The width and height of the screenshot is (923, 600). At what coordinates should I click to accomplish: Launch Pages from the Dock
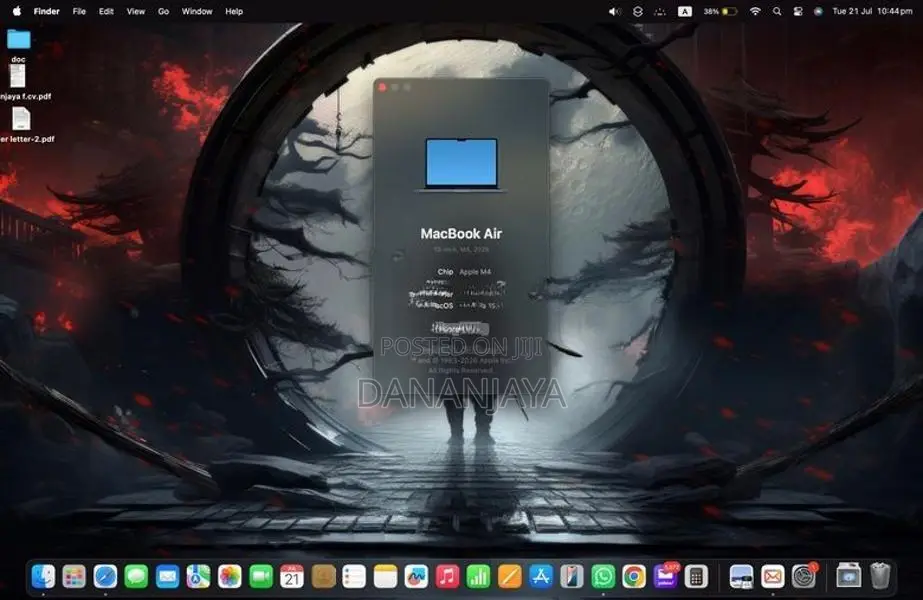coord(510,576)
